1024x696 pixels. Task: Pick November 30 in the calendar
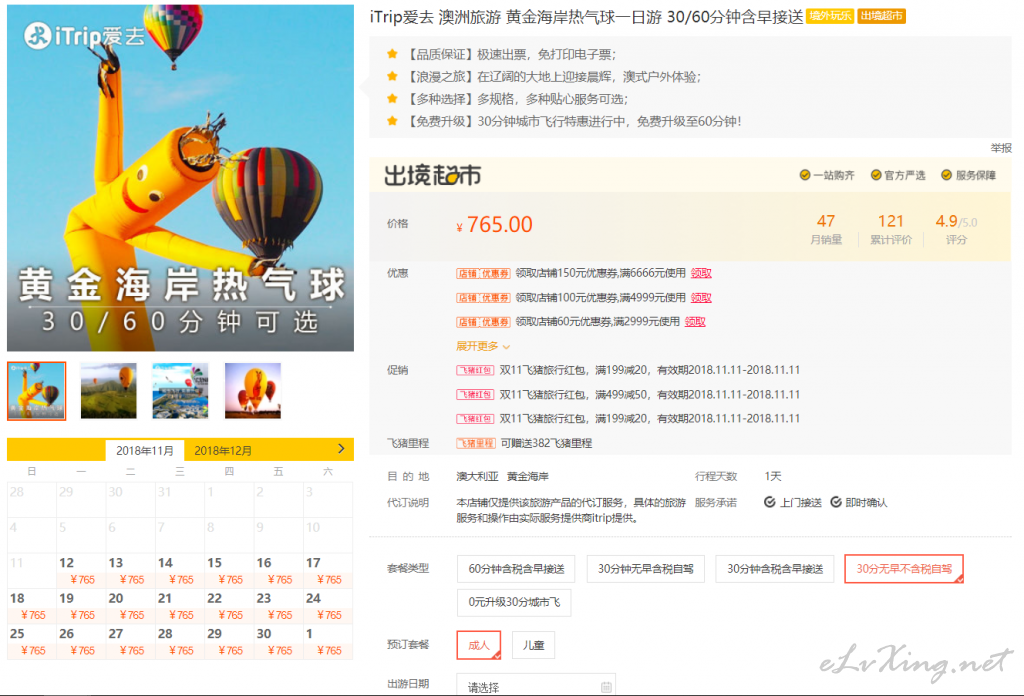279,641
